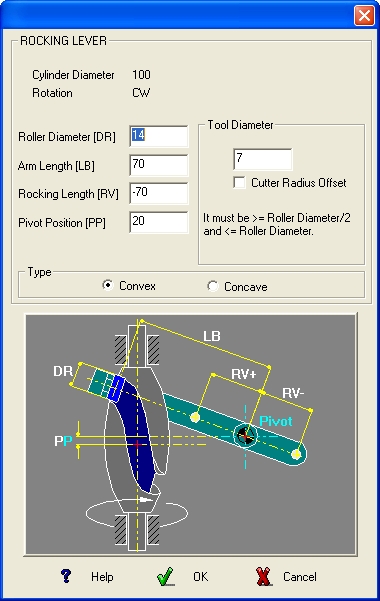Click the blue roller on the cam diagram

tap(116, 388)
